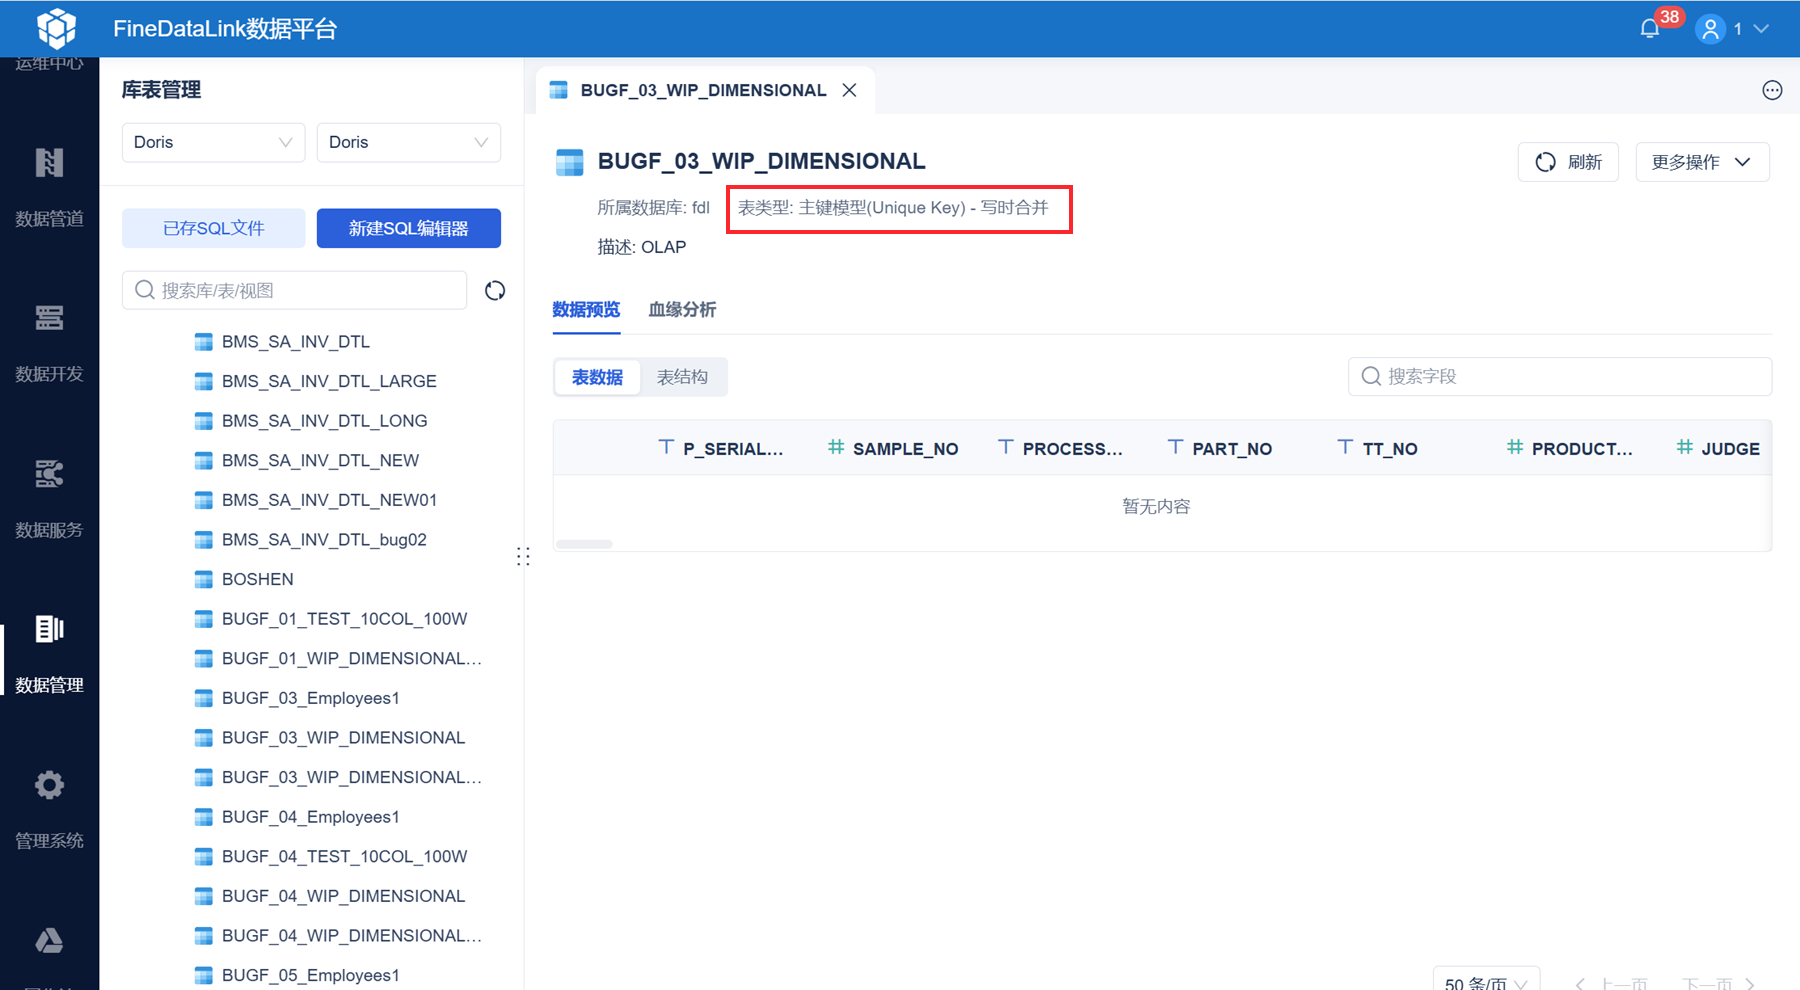Open 数据管理 in the sidebar
The height and width of the screenshot is (990, 1800).
49,655
